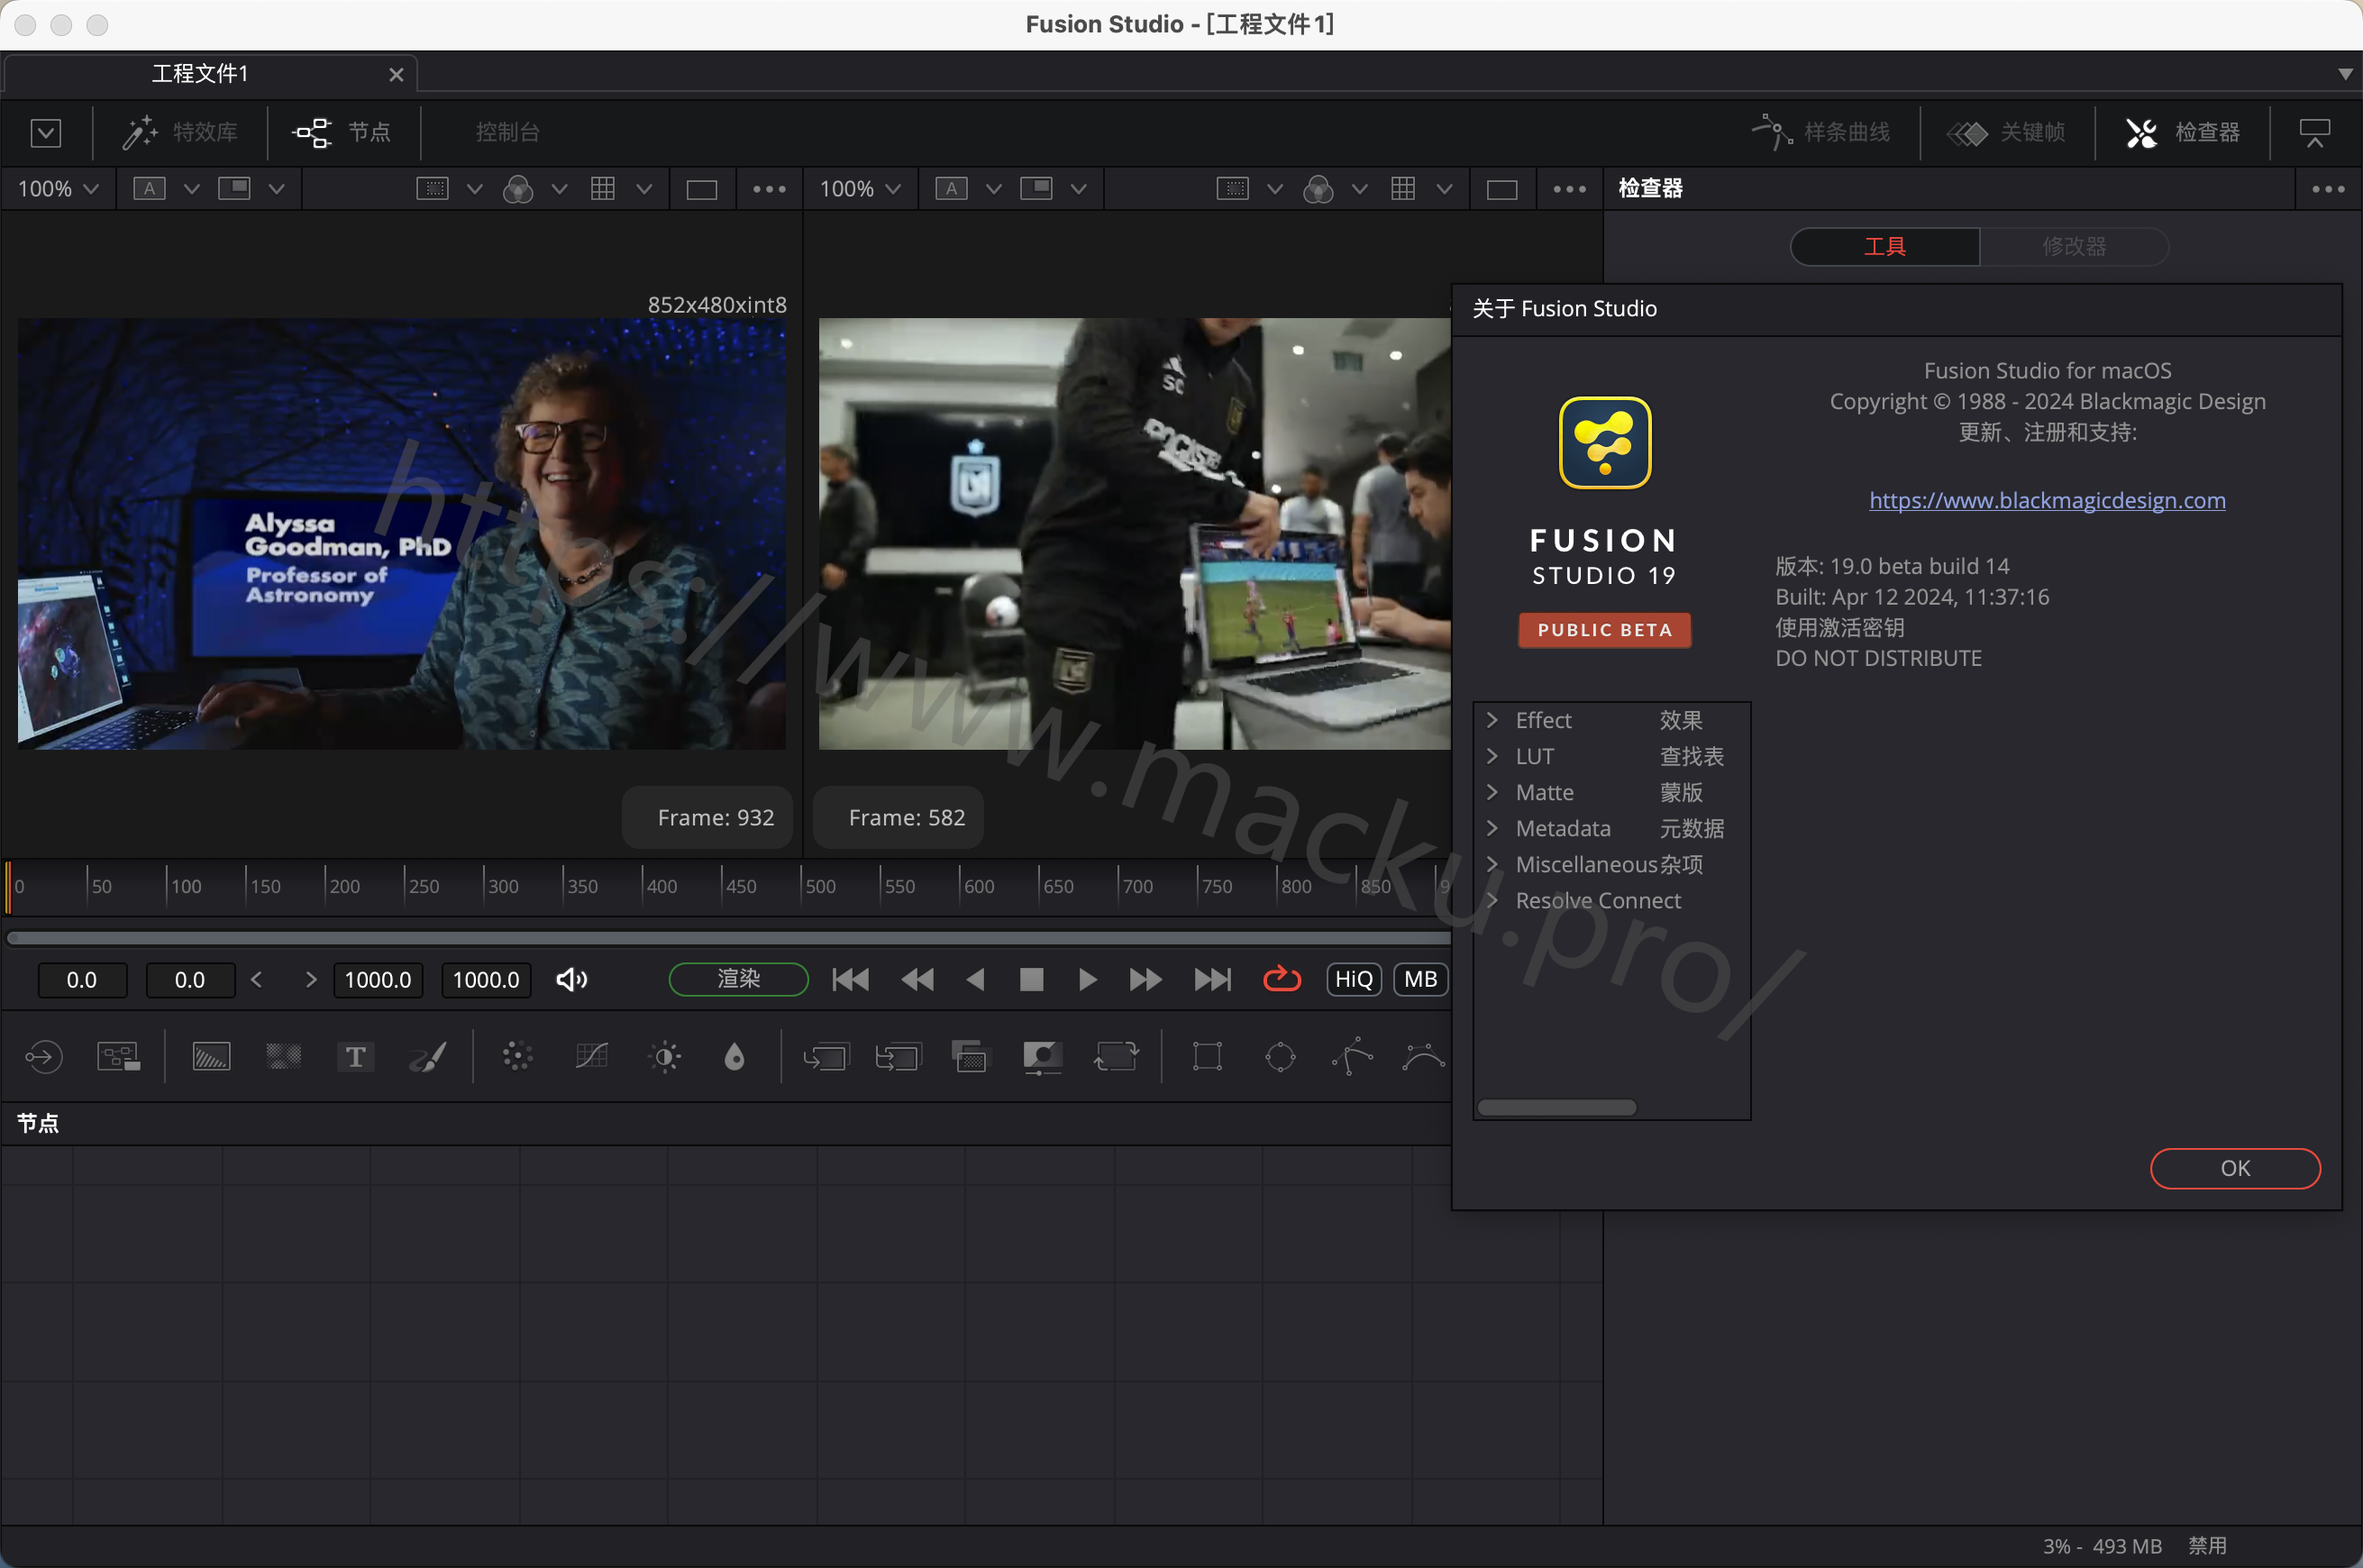The image size is (2363, 1568).
Task: Add a Rectangle mask tool
Action: tap(1208, 1057)
